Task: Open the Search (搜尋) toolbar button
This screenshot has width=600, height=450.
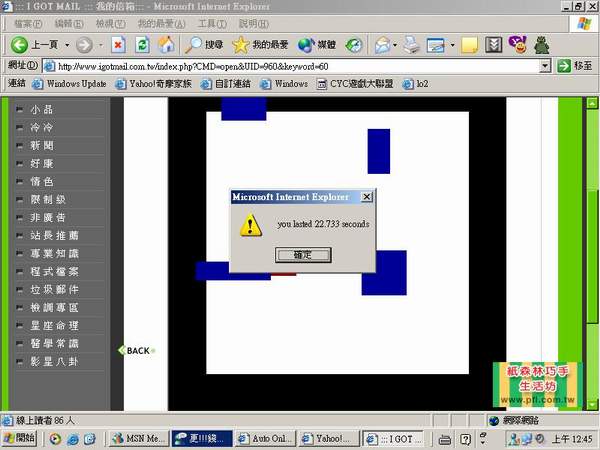Action: click(204, 45)
